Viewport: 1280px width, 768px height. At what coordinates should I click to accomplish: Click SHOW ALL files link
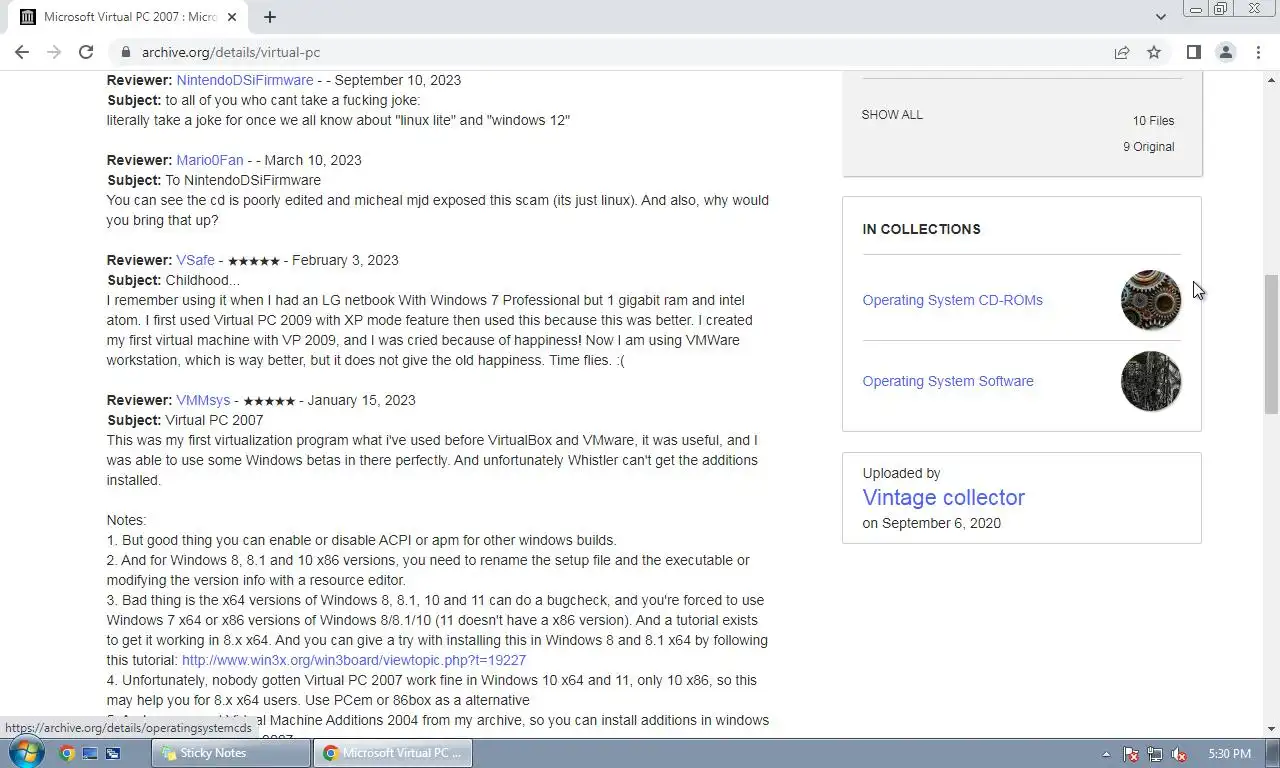pyautogui.click(x=892, y=115)
